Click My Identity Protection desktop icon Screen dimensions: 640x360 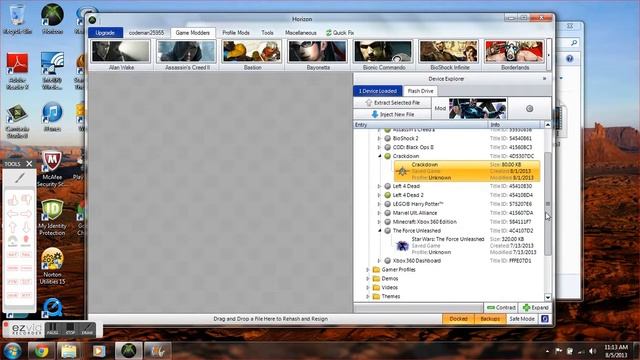[x=52, y=218]
